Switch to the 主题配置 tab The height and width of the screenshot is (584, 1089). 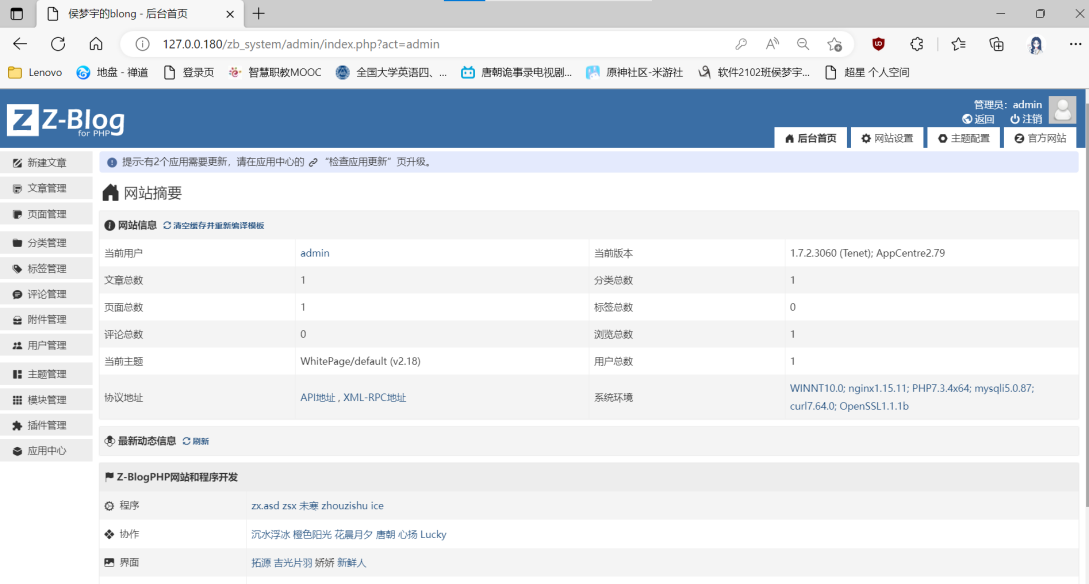[x=963, y=138]
